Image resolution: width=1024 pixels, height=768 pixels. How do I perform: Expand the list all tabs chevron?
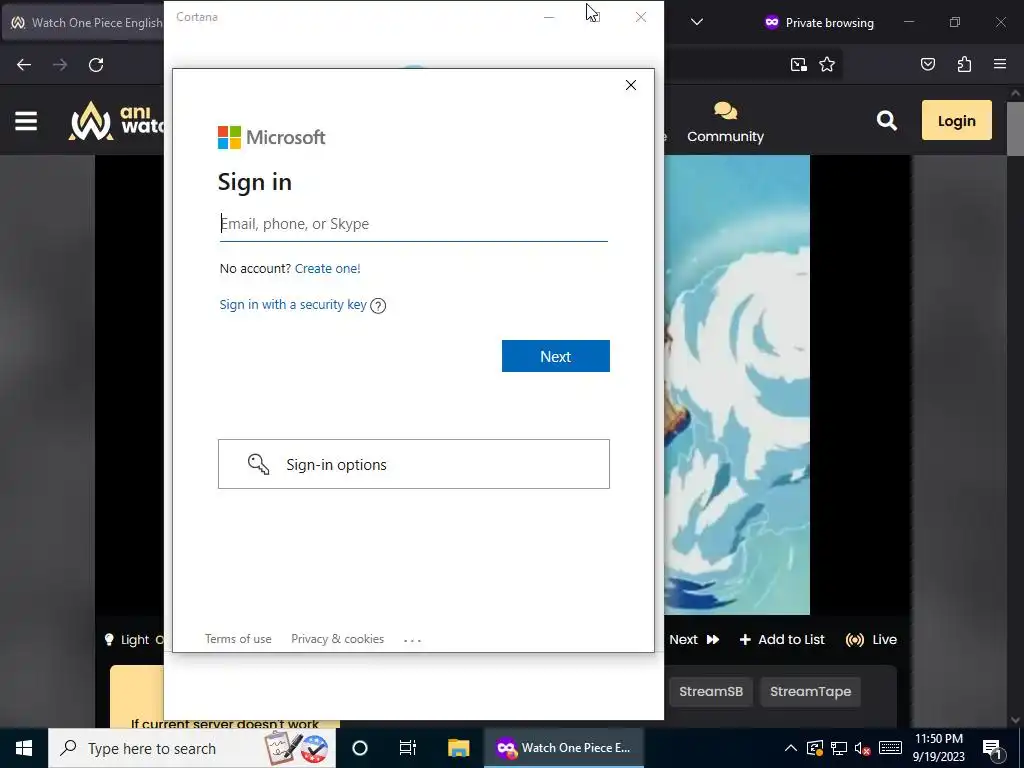(x=697, y=22)
